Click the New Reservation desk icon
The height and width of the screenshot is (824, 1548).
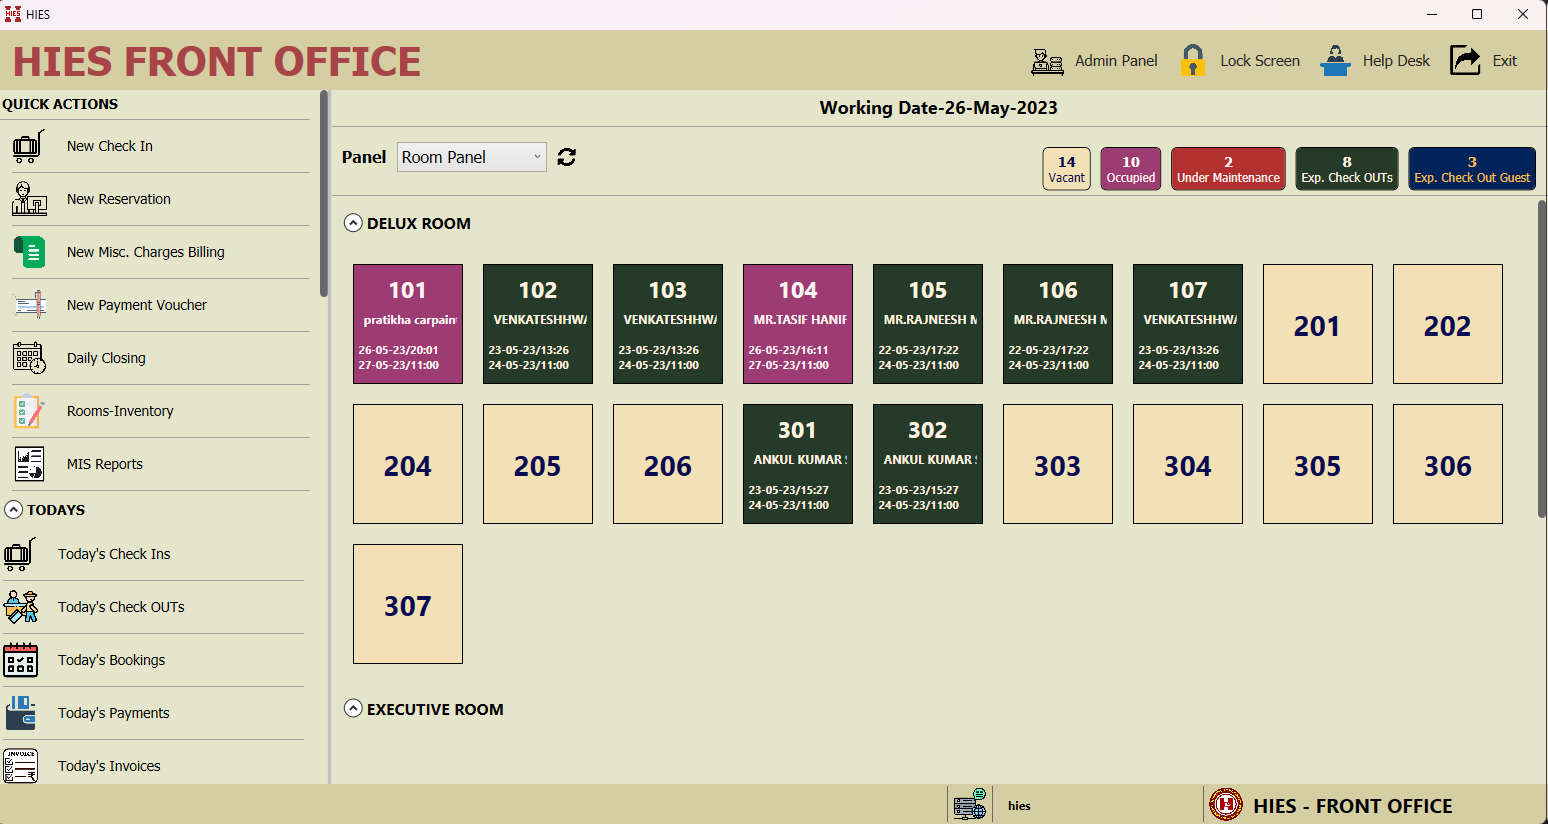coord(29,199)
